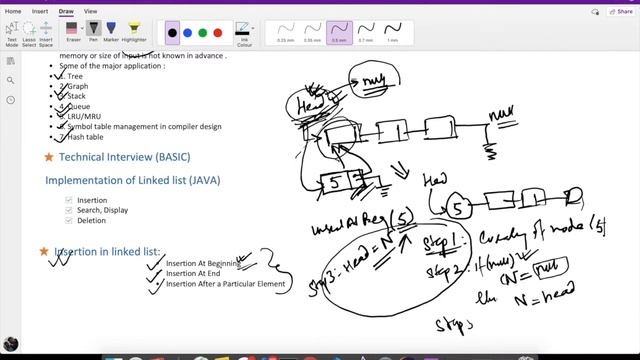The height and width of the screenshot is (360, 640).
Task: Click the Insertion At Beginning text
Action: click(203, 263)
